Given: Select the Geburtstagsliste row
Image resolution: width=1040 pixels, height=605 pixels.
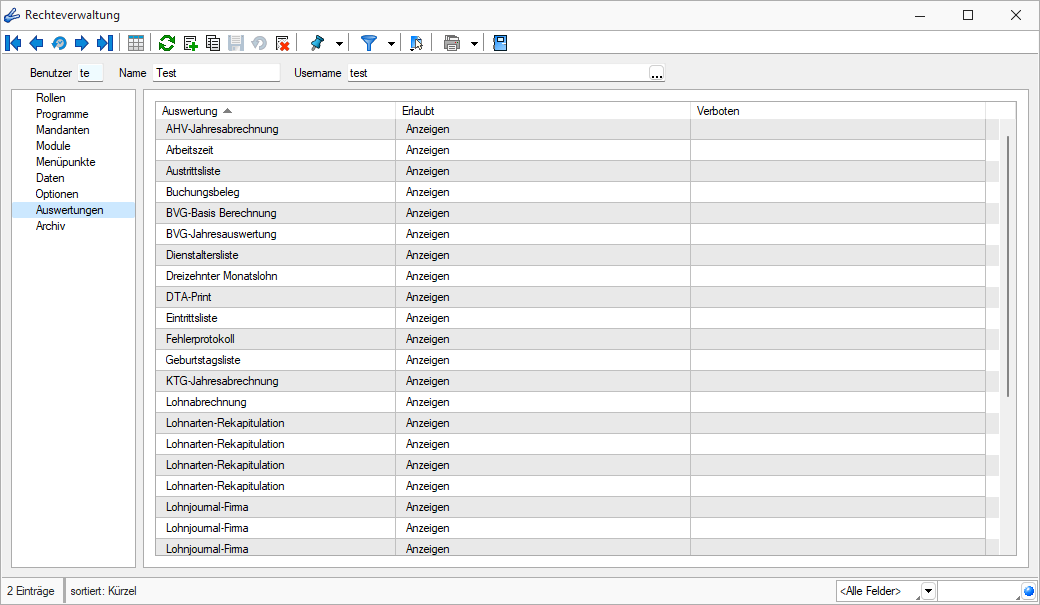Looking at the screenshot, I should tap(570, 360).
